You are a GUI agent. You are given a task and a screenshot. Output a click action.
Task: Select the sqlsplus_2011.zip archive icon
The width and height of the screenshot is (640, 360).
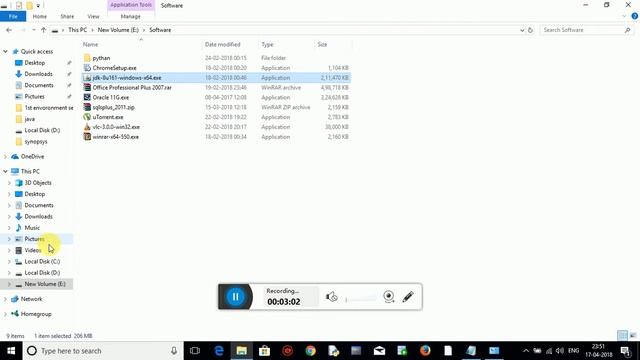[x=87, y=107]
